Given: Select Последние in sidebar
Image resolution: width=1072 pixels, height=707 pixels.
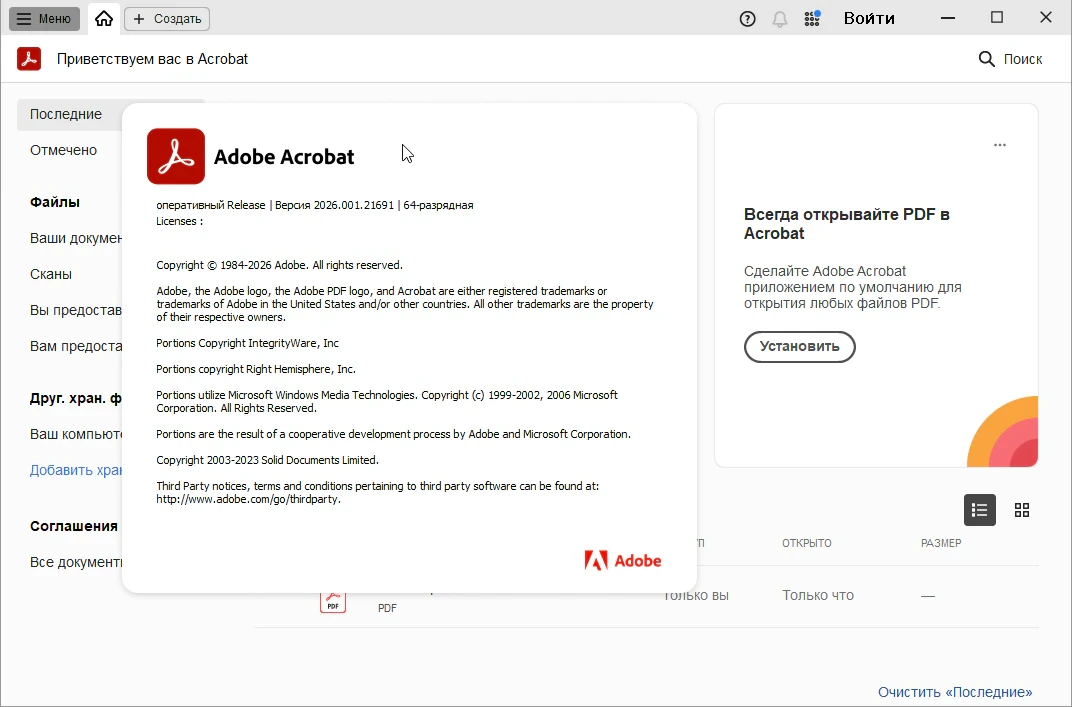Looking at the screenshot, I should point(69,114).
